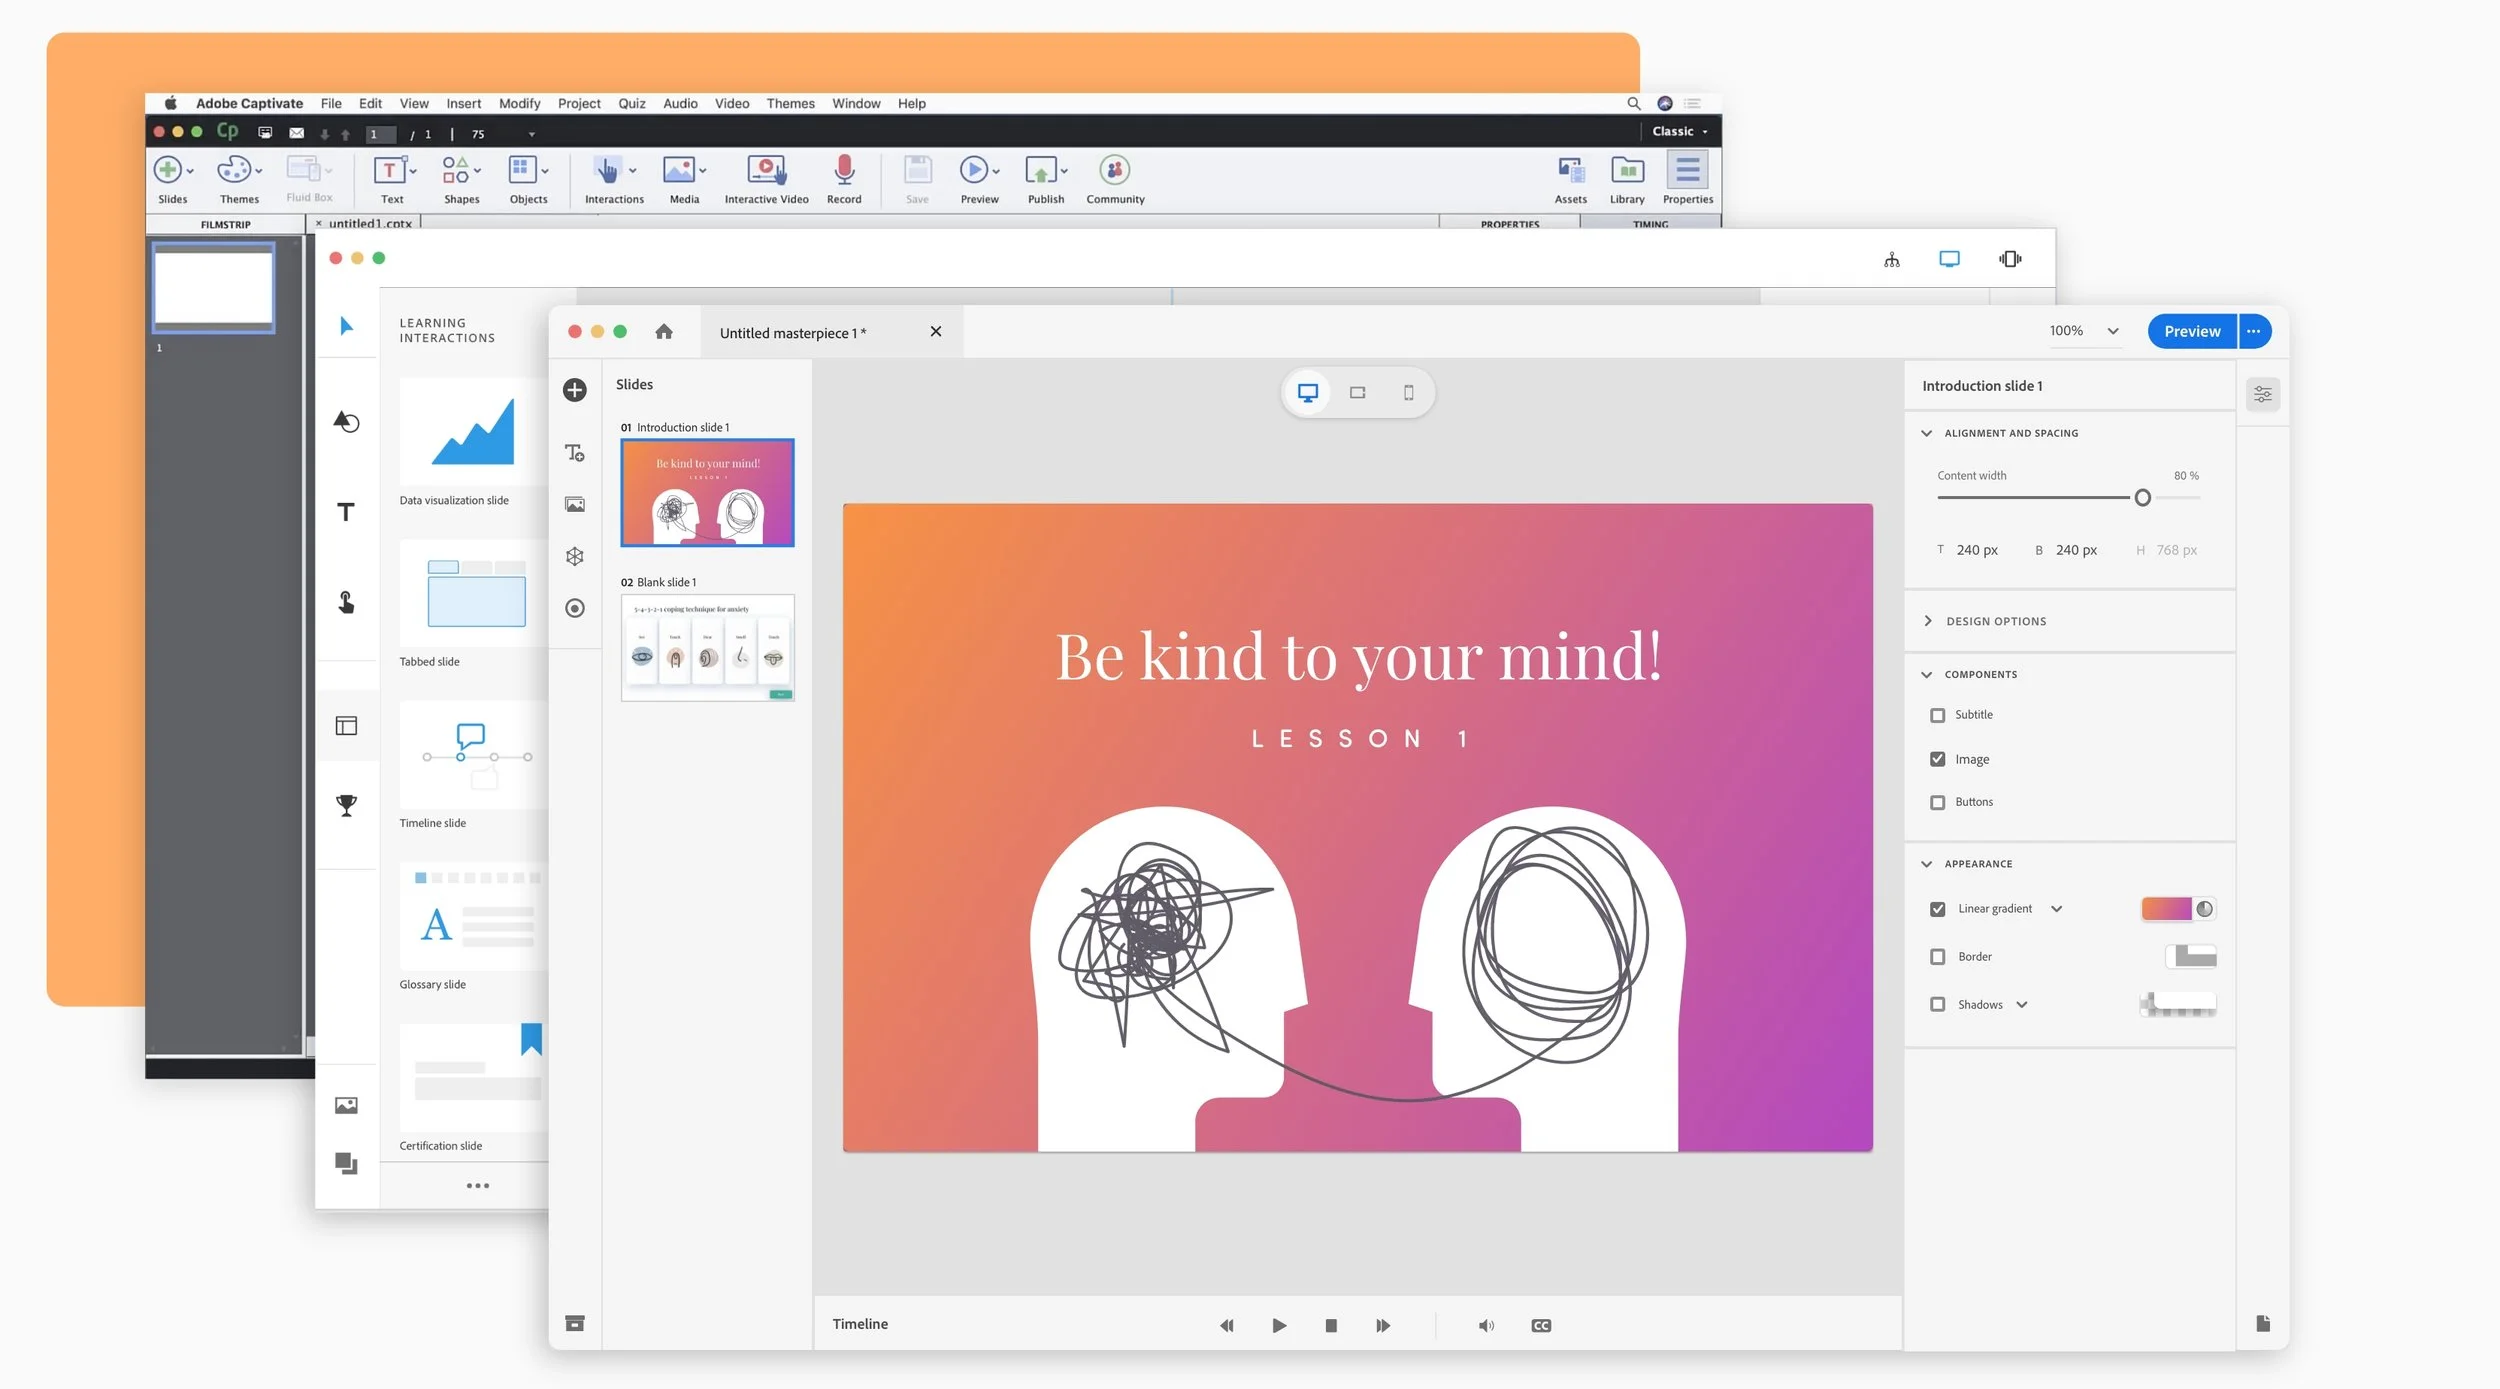This screenshot has height=1389, width=2500.
Task: Open the home icon beside project tab
Action: (663, 332)
